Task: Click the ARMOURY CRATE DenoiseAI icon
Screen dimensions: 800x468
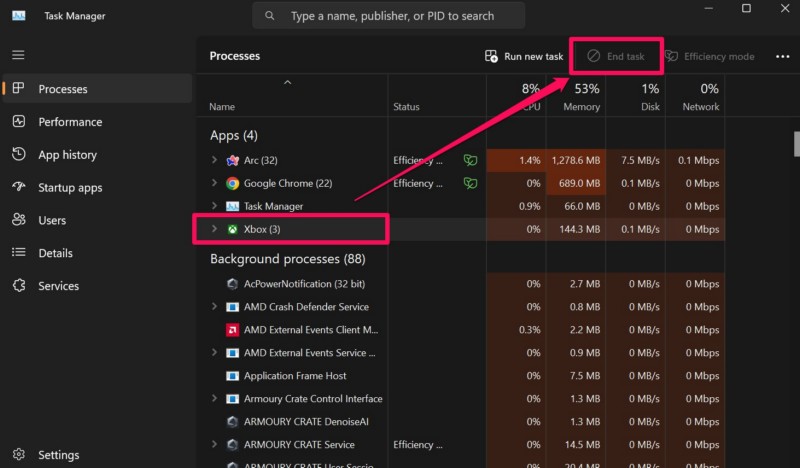Action: coord(233,422)
